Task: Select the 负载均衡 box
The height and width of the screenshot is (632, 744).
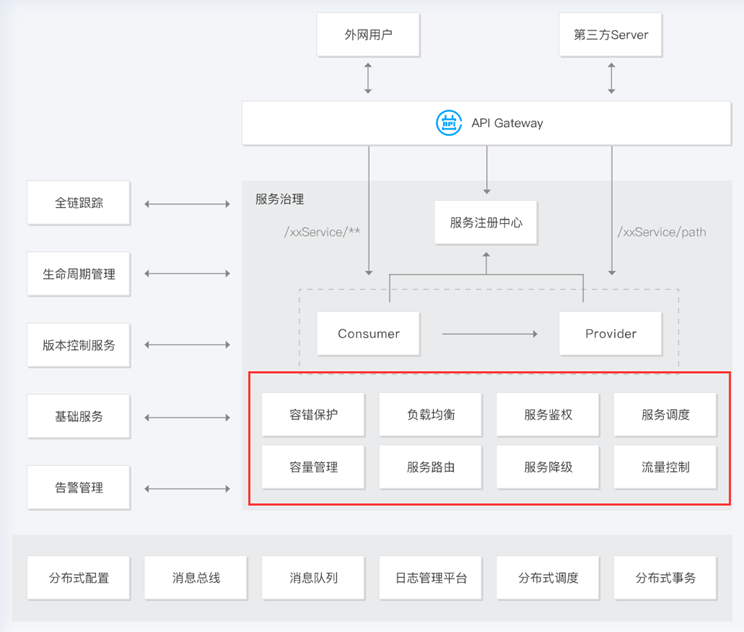Action: (430, 415)
